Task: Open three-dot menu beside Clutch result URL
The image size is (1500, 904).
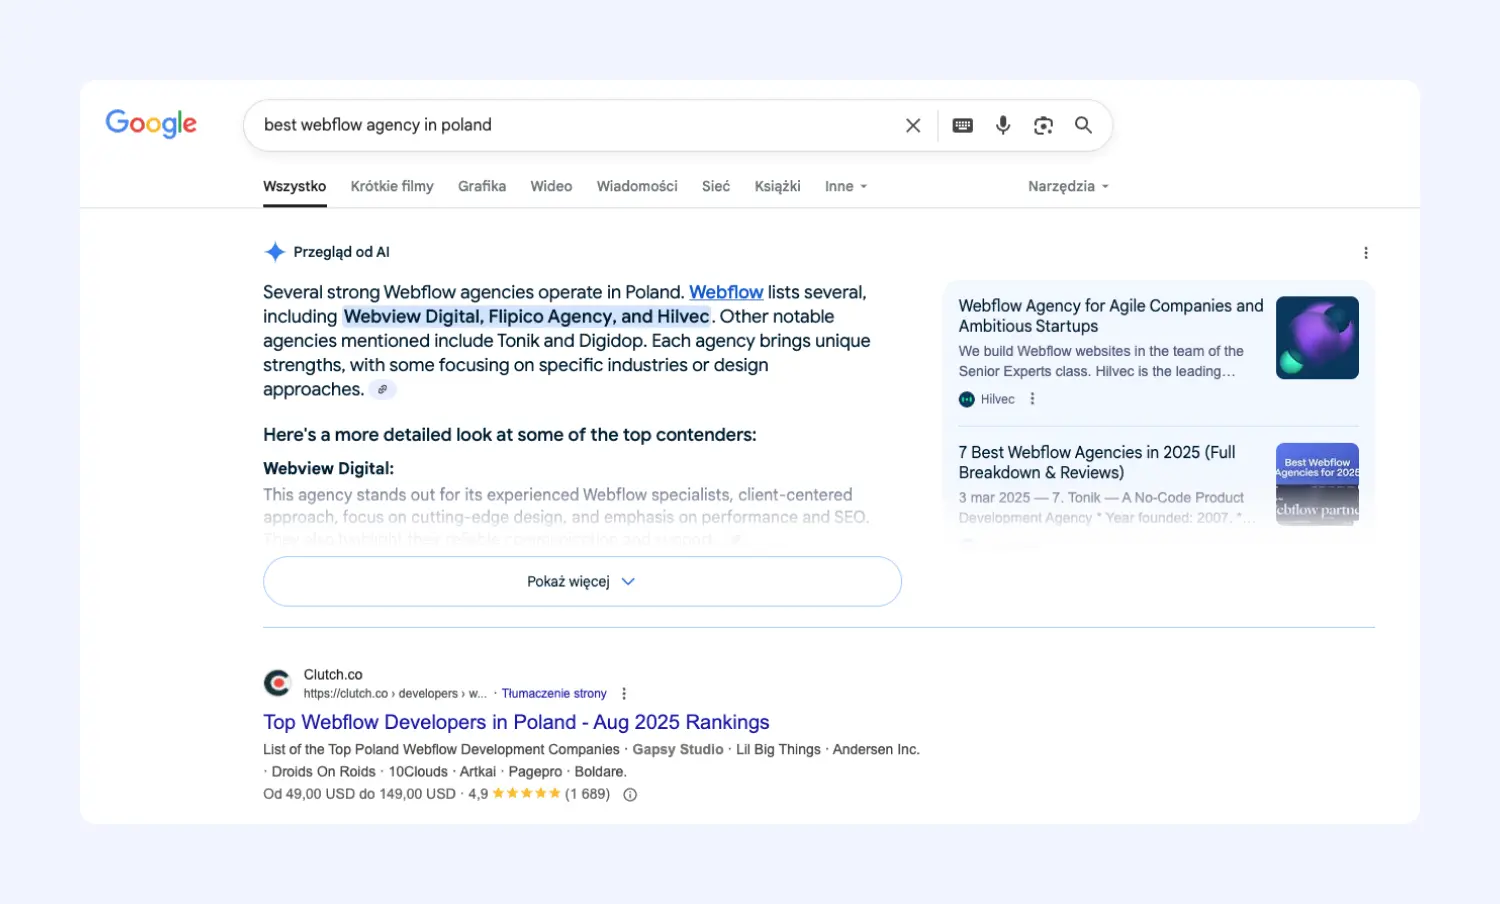Action: 624,693
